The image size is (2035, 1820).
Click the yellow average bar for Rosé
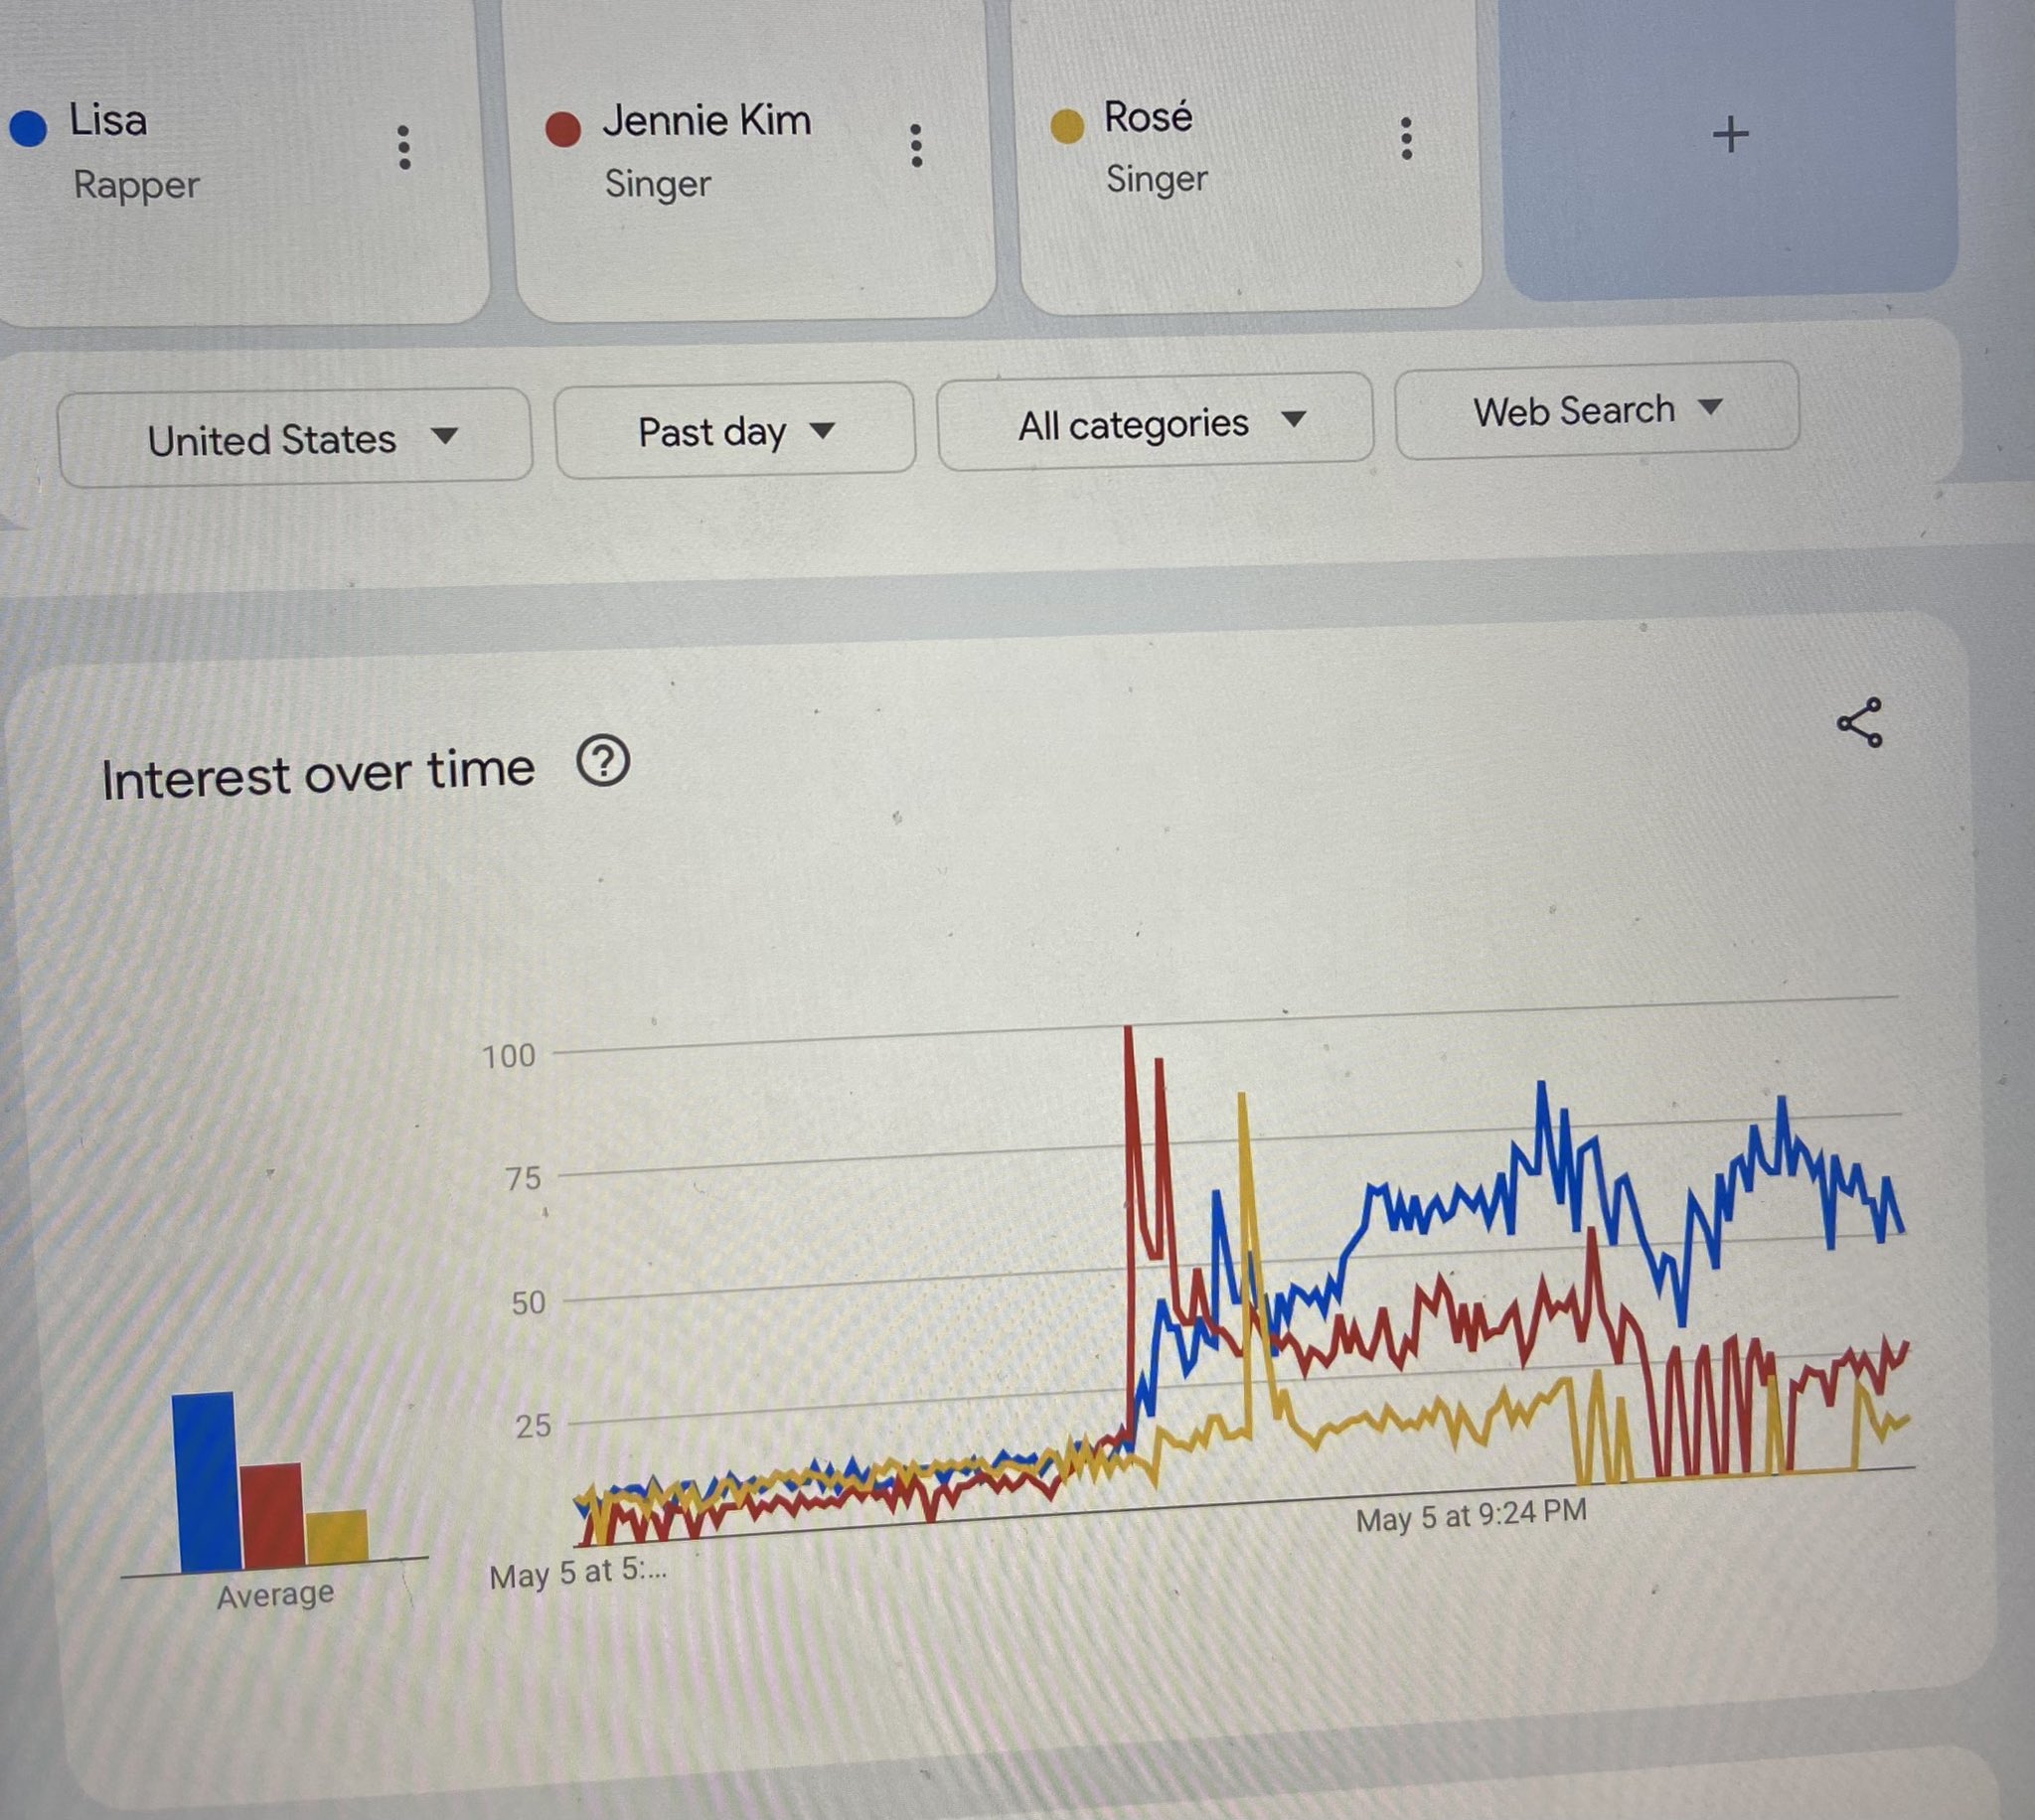click(x=337, y=1537)
